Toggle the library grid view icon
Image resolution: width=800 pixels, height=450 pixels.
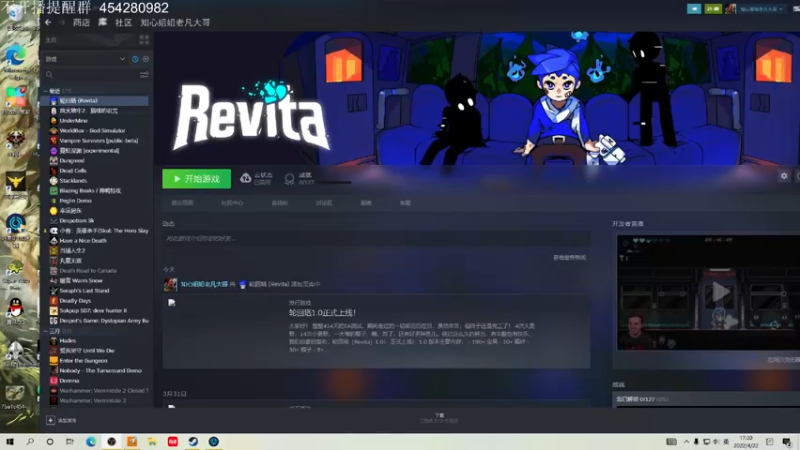(144, 39)
